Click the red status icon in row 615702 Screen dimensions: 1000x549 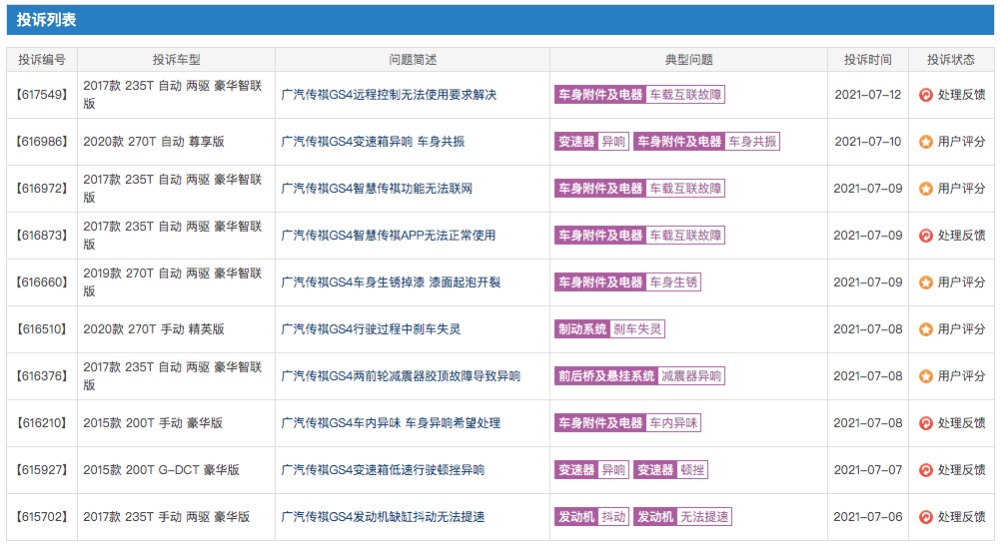pos(926,517)
